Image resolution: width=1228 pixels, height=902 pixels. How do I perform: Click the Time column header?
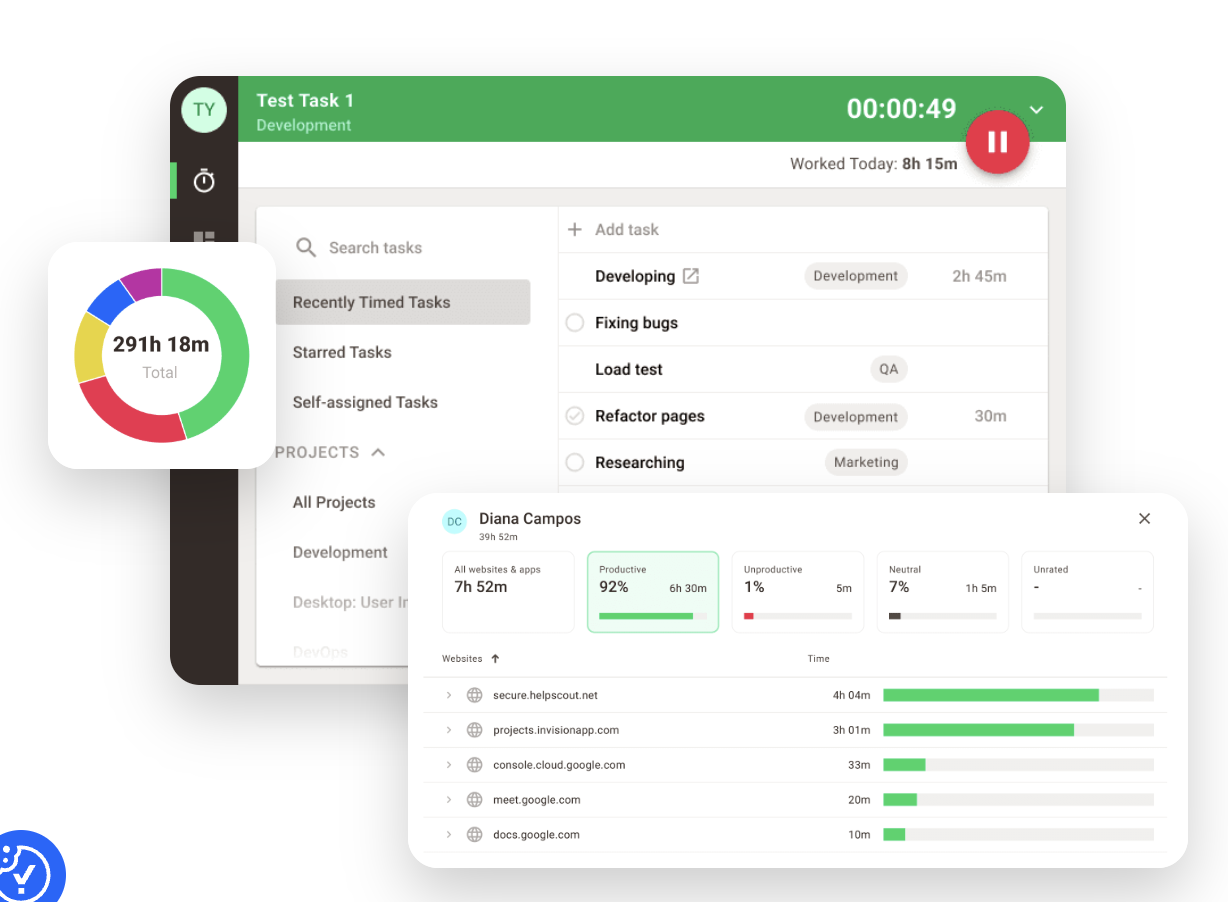tap(819, 659)
